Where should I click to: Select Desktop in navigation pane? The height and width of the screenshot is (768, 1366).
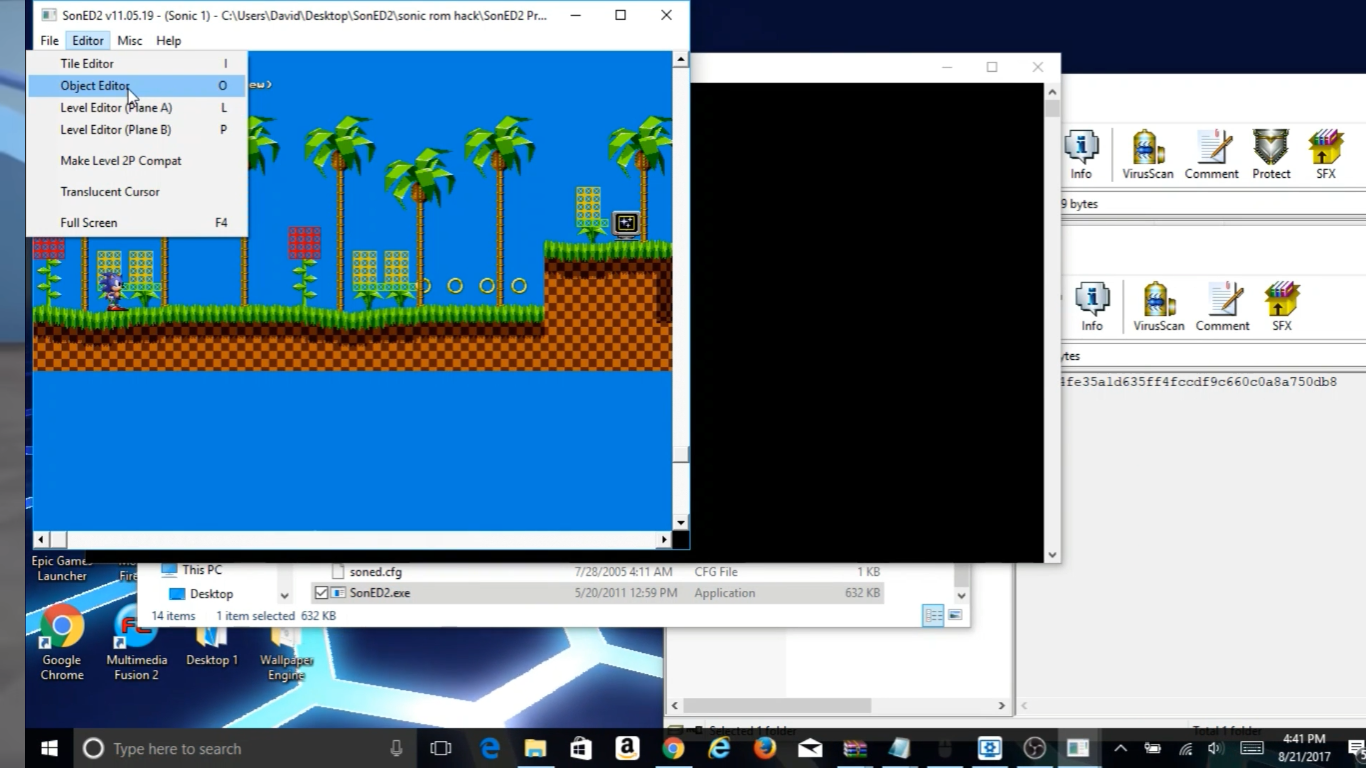[x=211, y=594]
